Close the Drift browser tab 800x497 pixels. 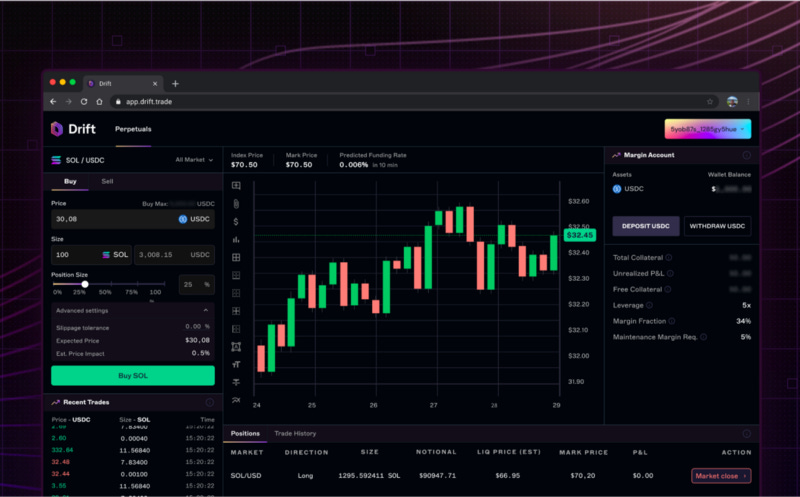155,83
